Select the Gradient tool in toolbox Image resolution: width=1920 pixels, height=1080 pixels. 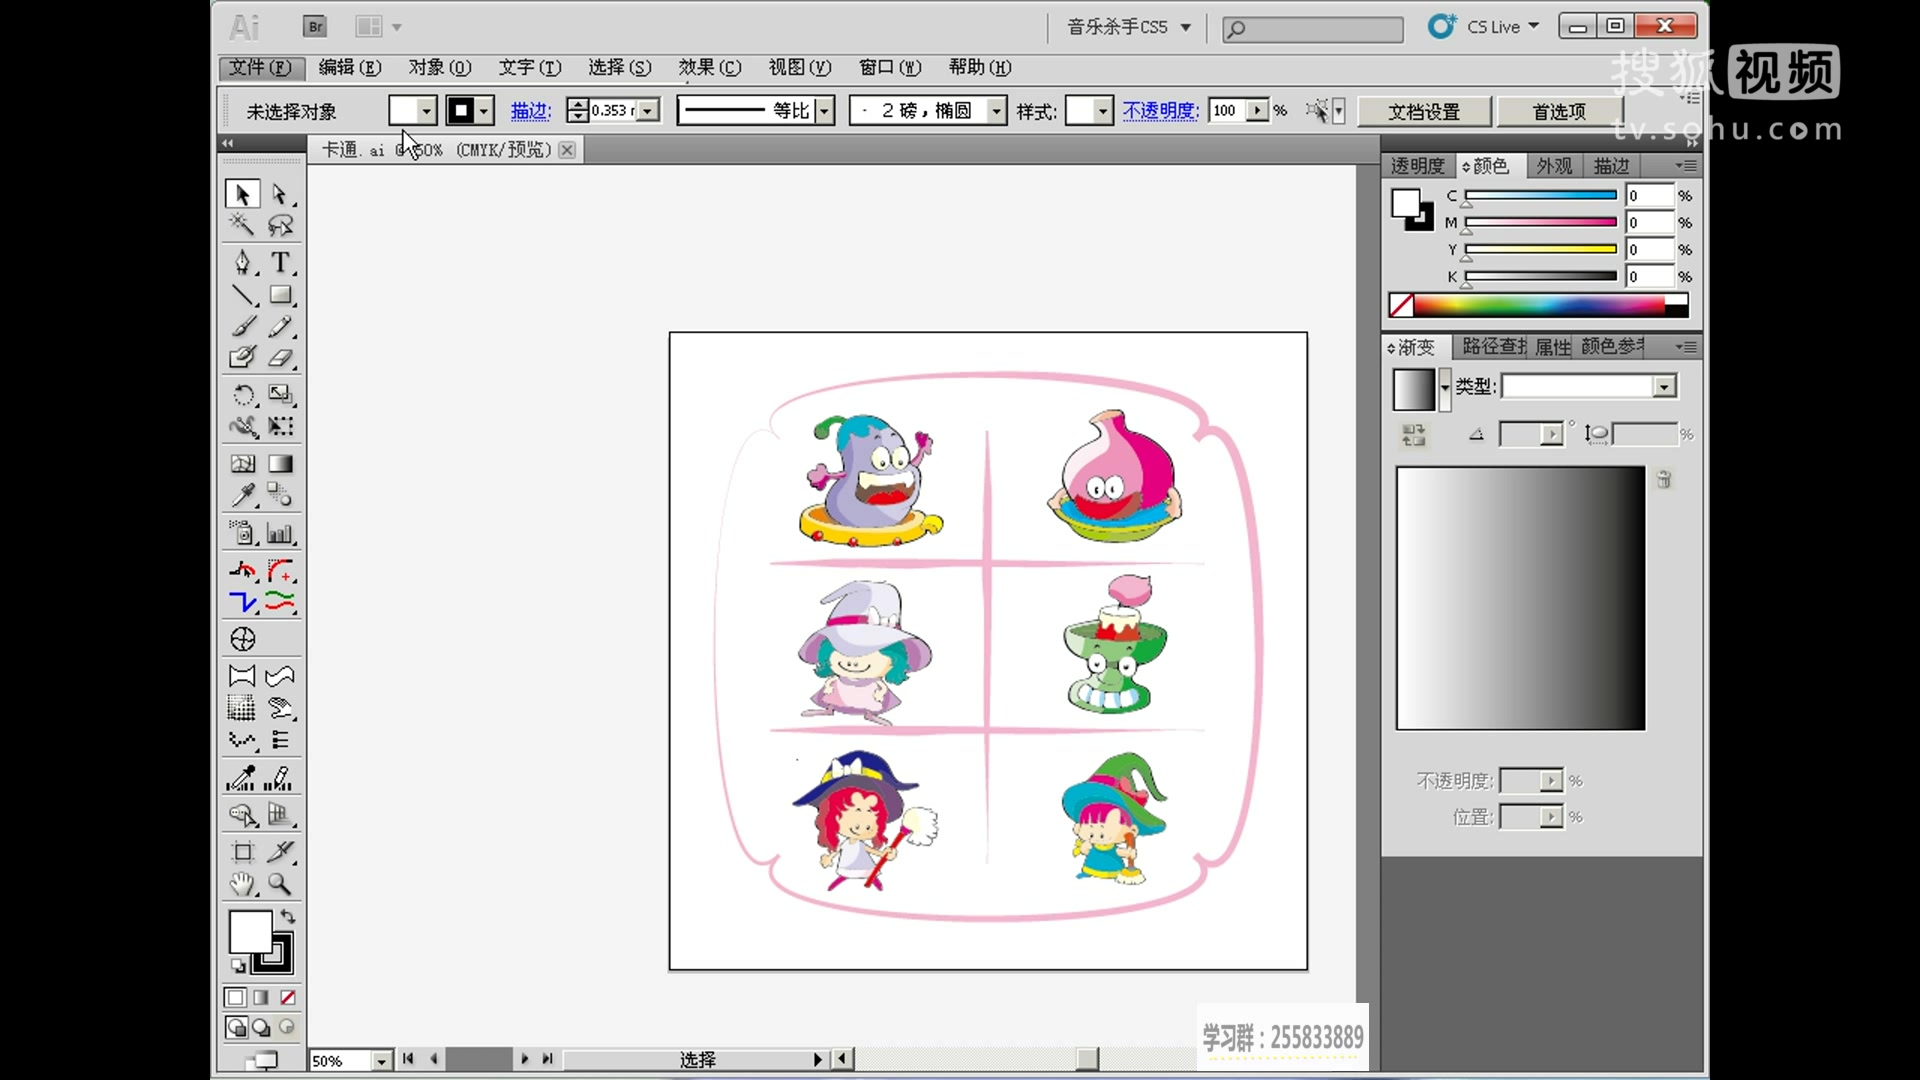tap(280, 464)
